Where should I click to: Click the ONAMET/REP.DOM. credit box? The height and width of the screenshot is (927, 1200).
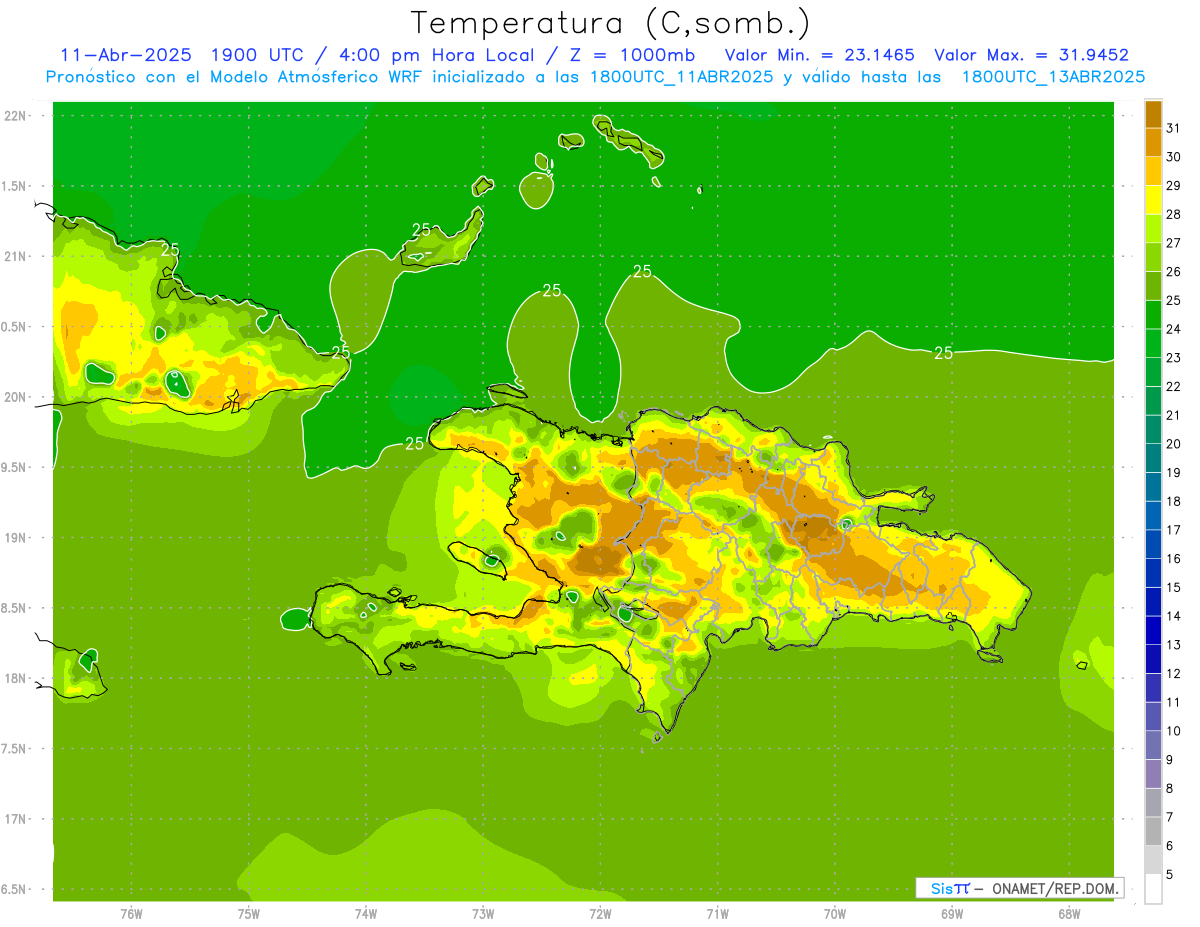coord(1019,888)
